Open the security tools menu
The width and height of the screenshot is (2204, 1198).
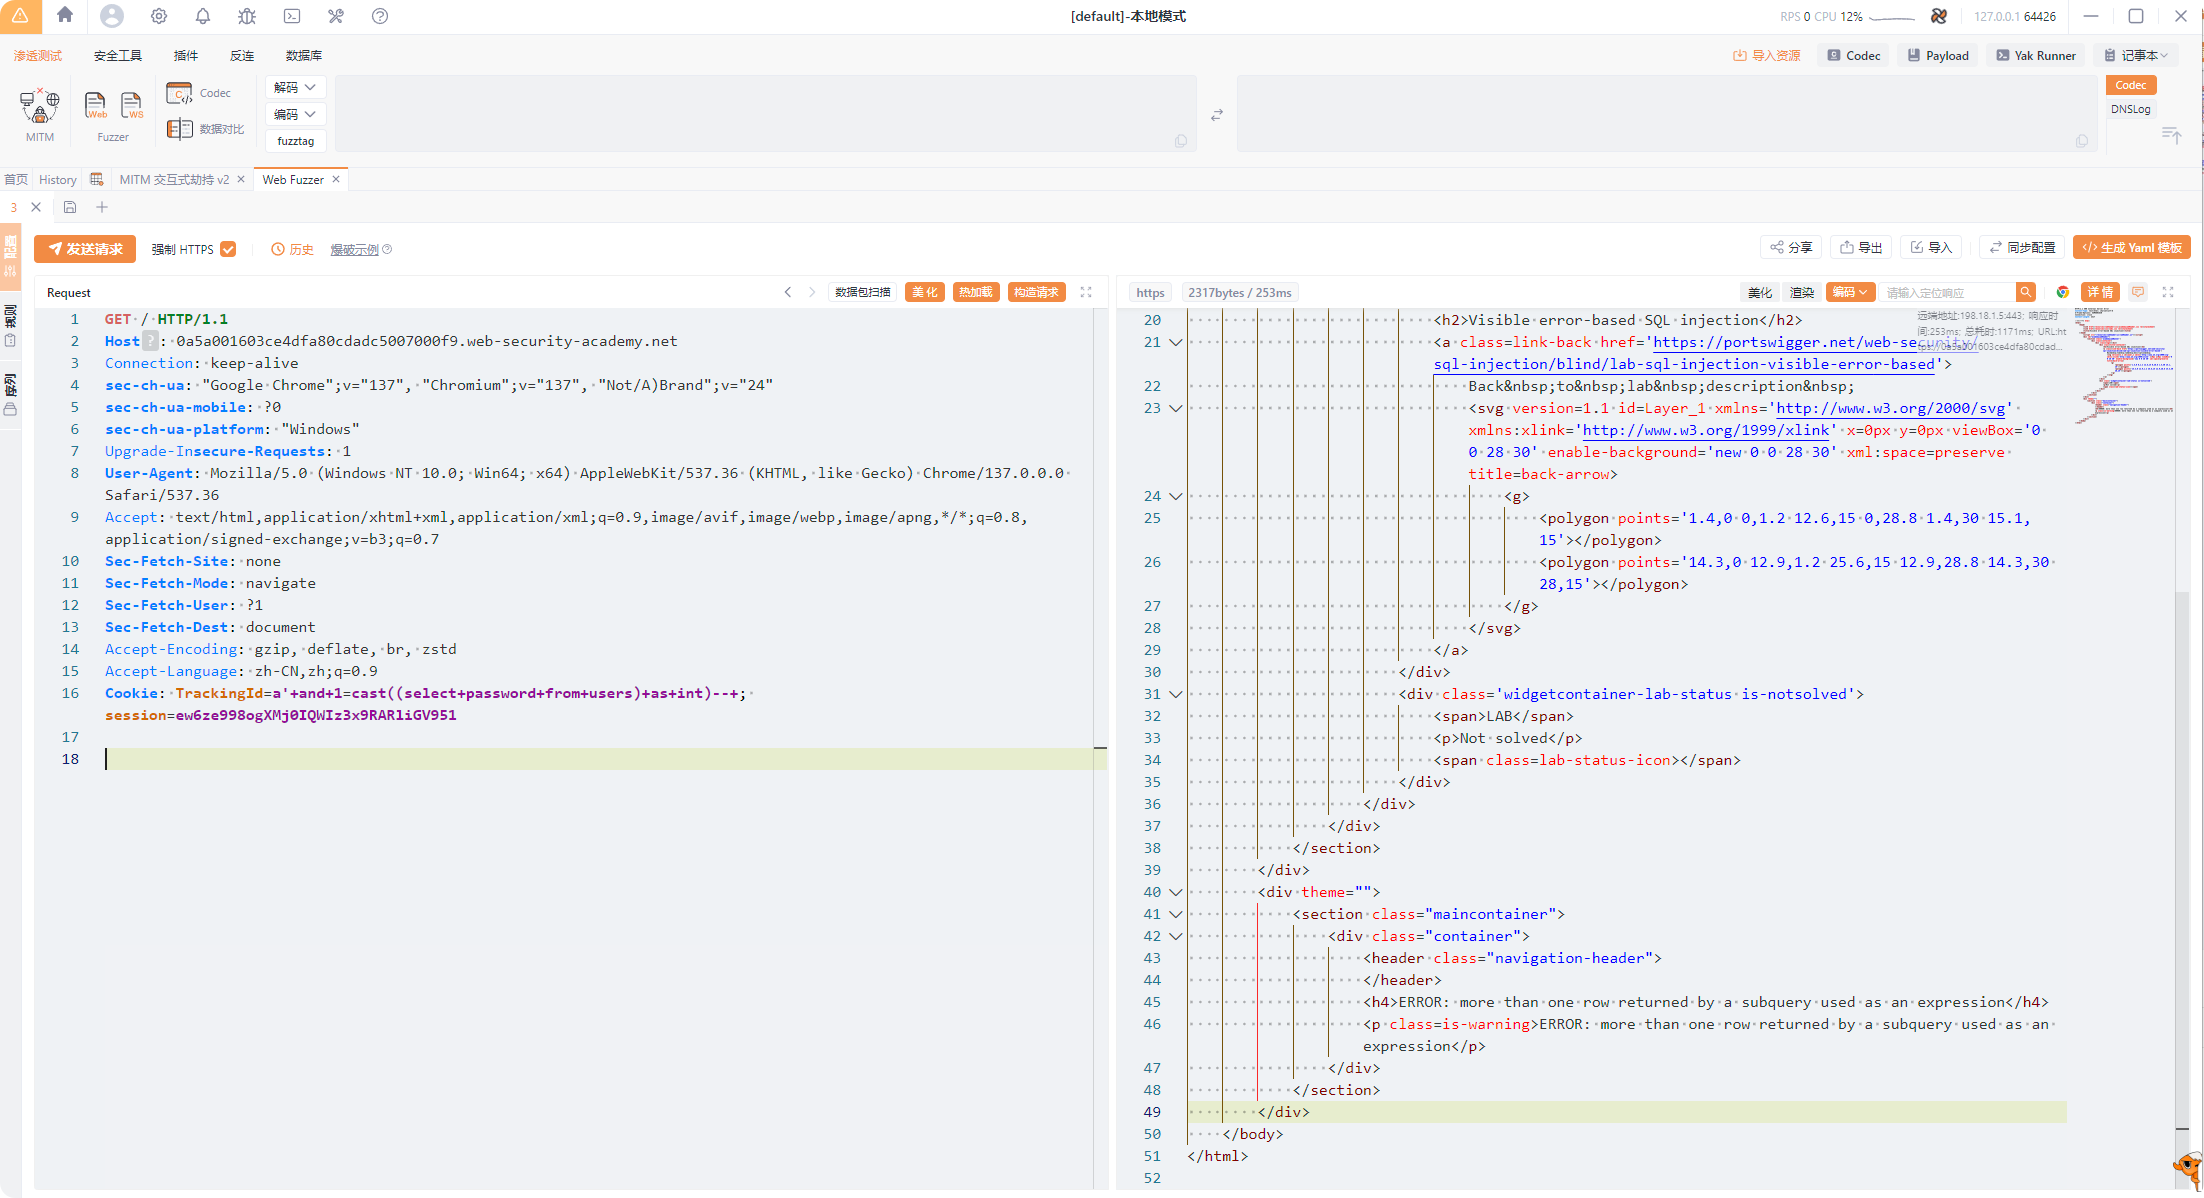click(117, 55)
